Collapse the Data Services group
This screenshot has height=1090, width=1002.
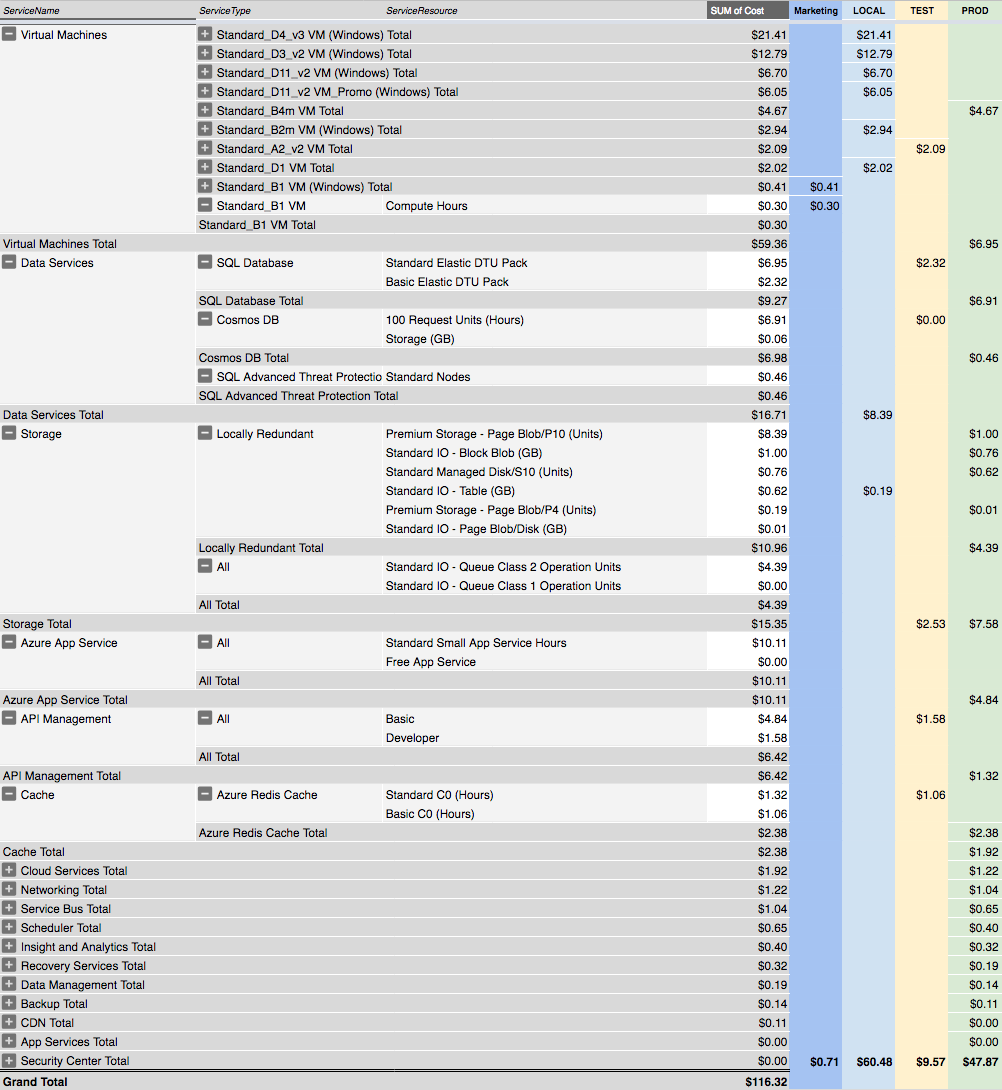point(9,262)
